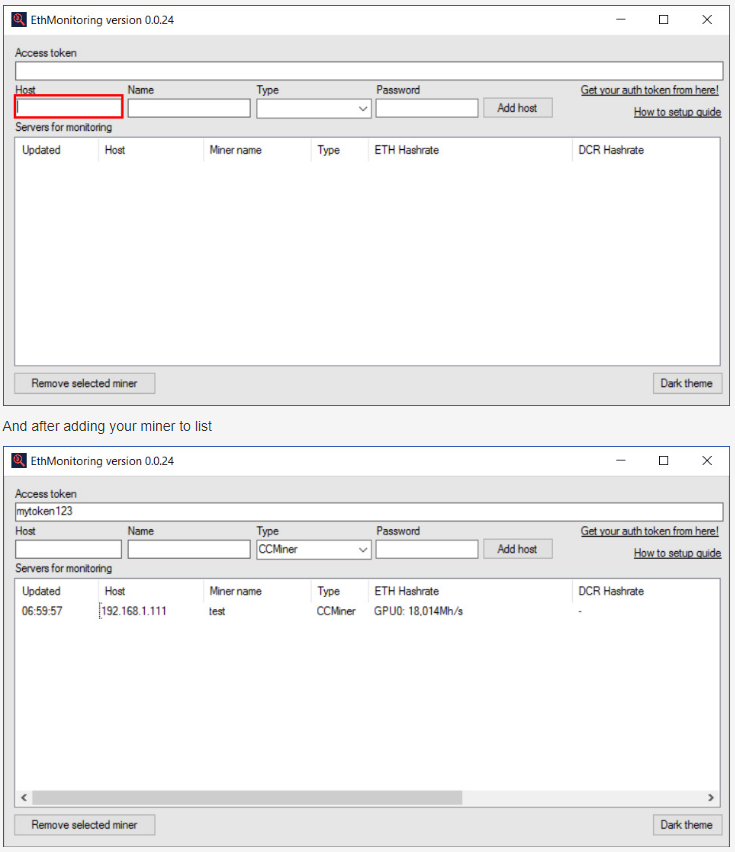Click the ETH Hashrate column header in upper window
This screenshot has width=735, height=852.
[x=407, y=150]
